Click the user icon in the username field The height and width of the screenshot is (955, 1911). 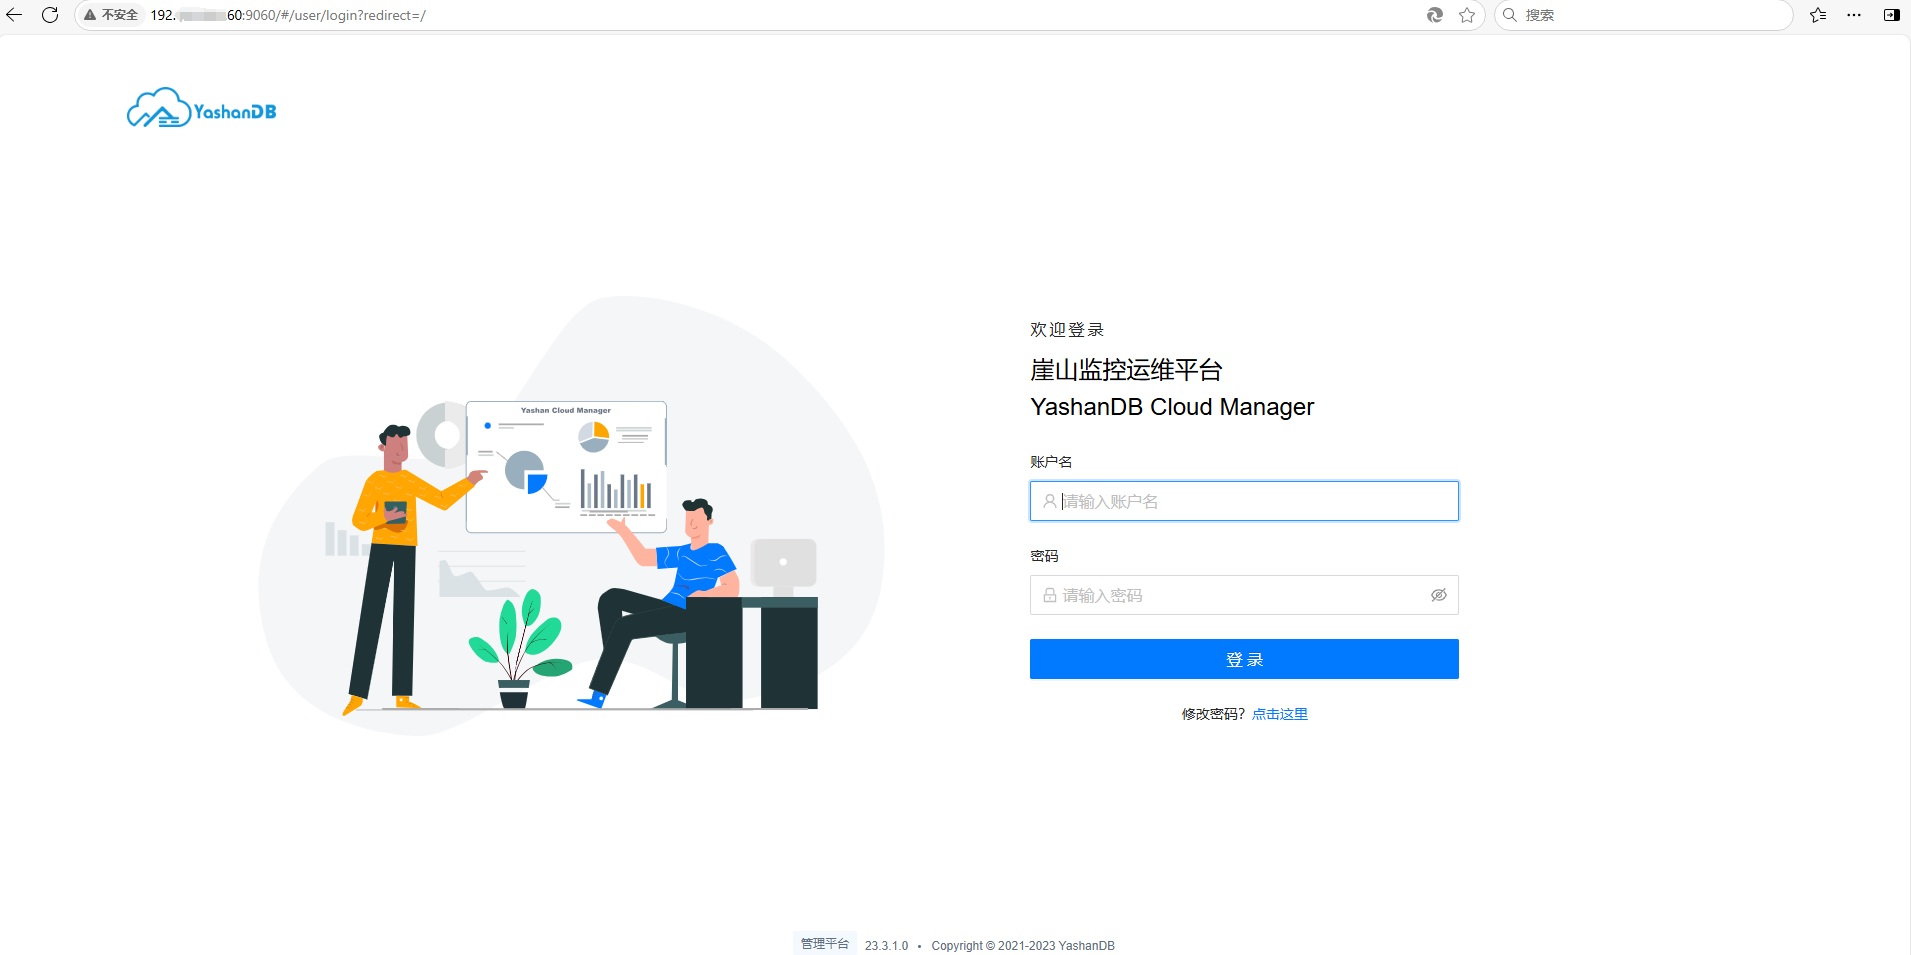click(1050, 501)
